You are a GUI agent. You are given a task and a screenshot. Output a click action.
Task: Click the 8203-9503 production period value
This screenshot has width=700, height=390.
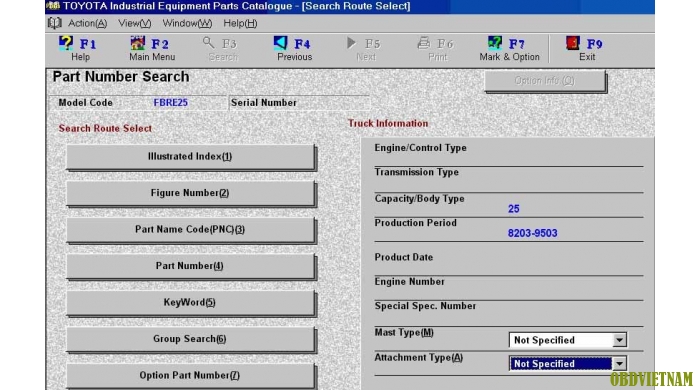[x=532, y=233]
